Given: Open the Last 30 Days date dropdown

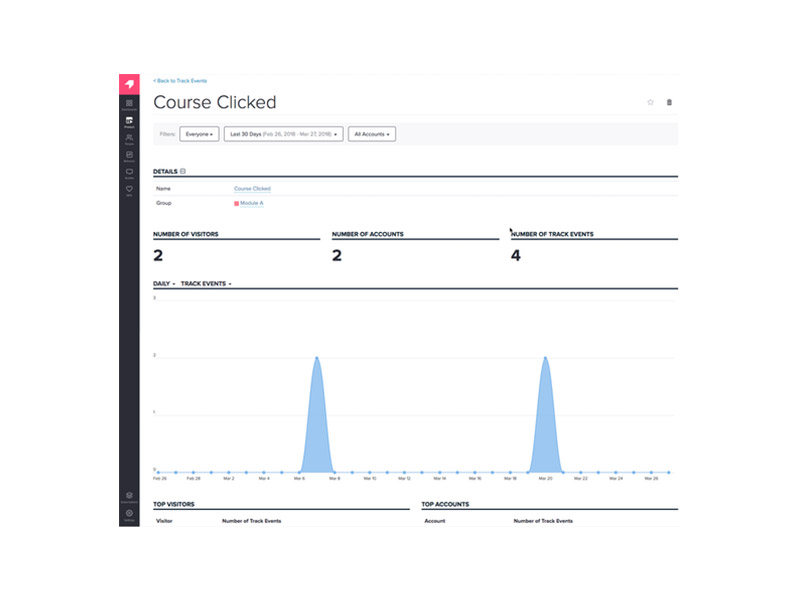Looking at the screenshot, I should tap(284, 133).
